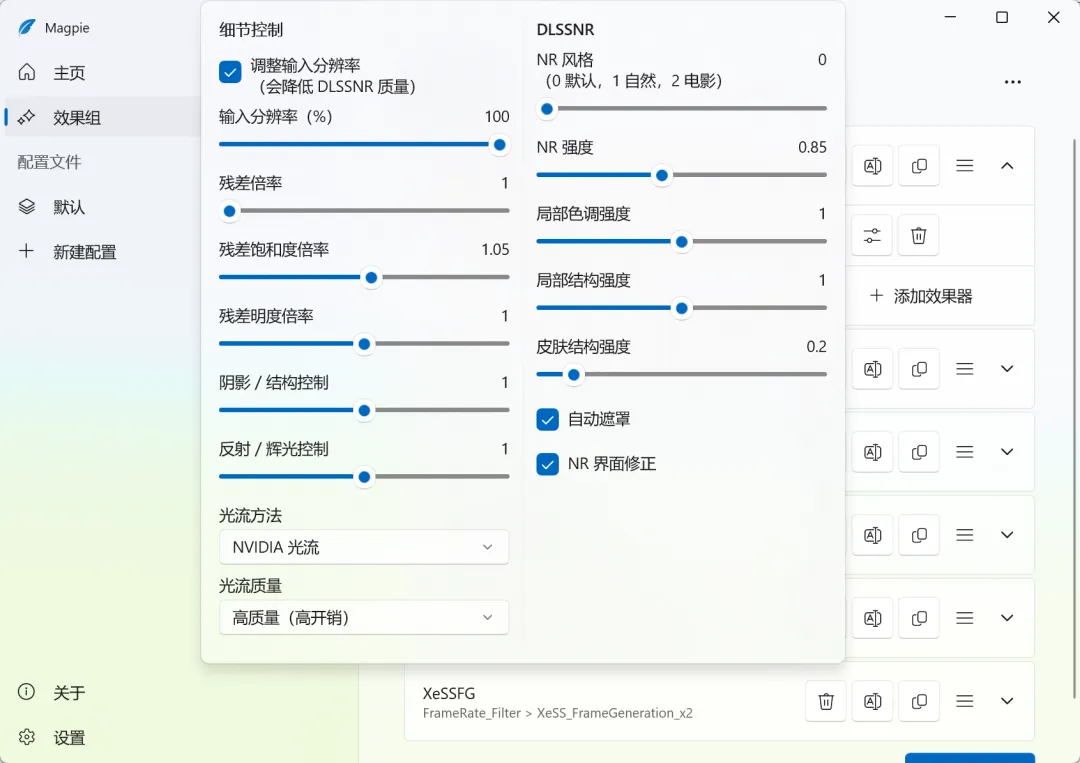This screenshot has width=1080, height=763.
Task: Toggle the 自动遮罩 checkbox
Action: click(x=548, y=419)
